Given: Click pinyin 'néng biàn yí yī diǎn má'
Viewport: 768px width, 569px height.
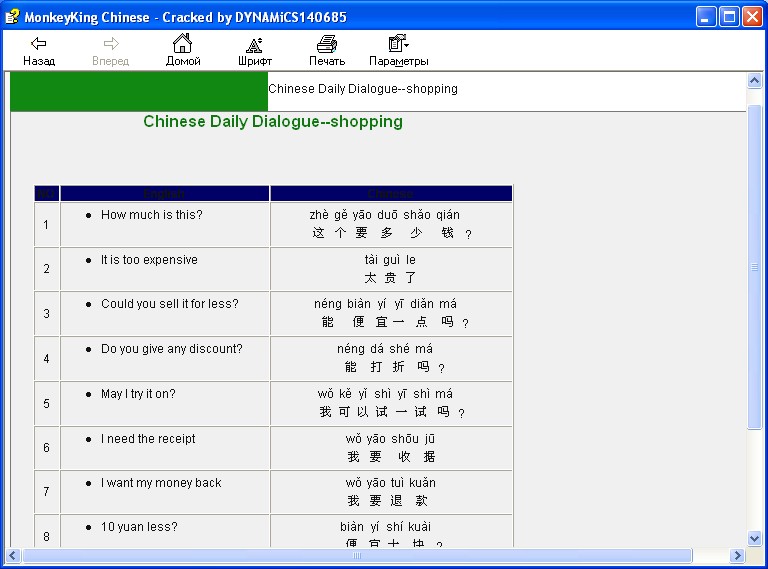Looking at the screenshot, I should click(385, 304).
